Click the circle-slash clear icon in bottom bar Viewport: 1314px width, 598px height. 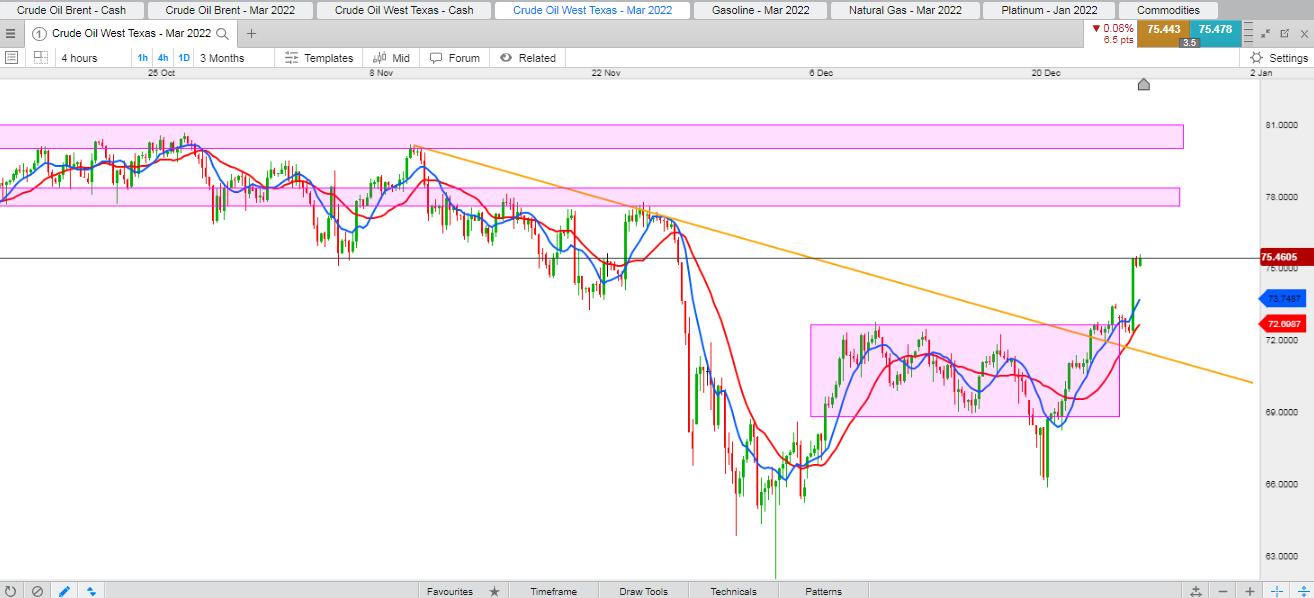click(38, 591)
